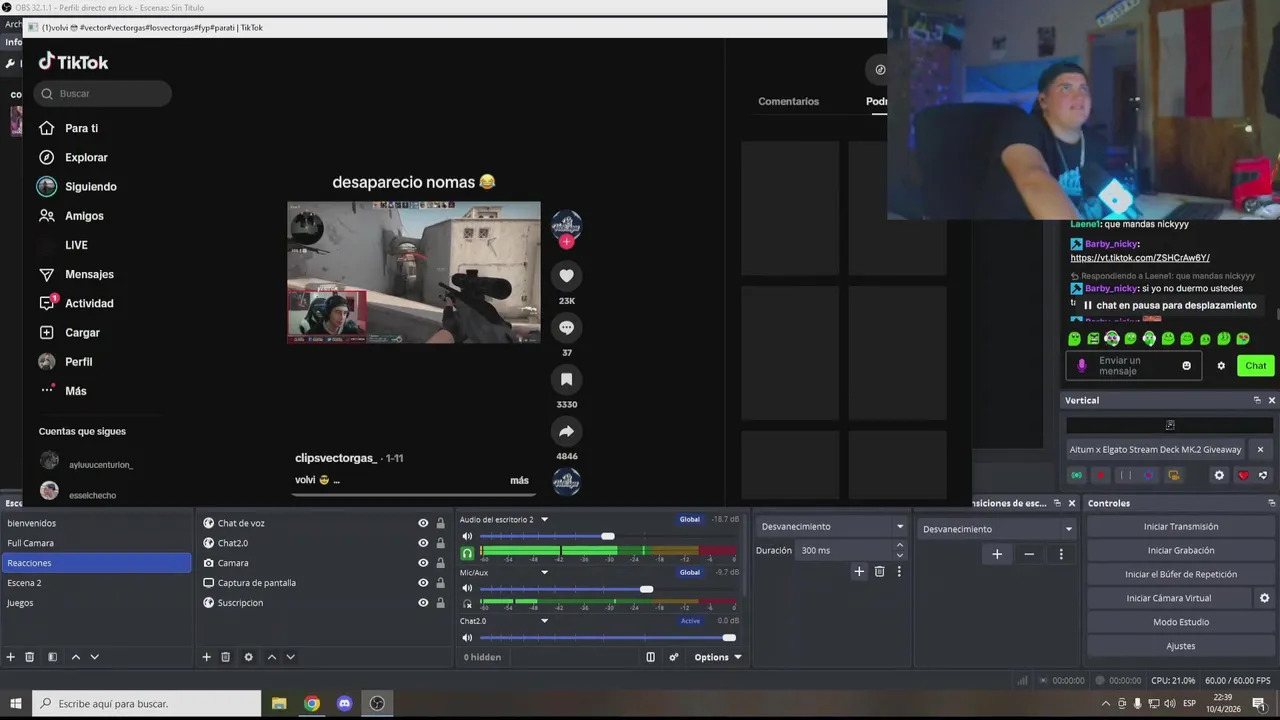Hide the Captura de pantalla source

click(423, 583)
